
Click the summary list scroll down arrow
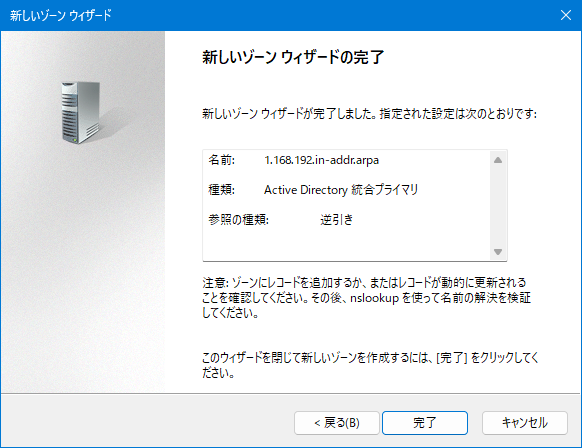(498, 252)
